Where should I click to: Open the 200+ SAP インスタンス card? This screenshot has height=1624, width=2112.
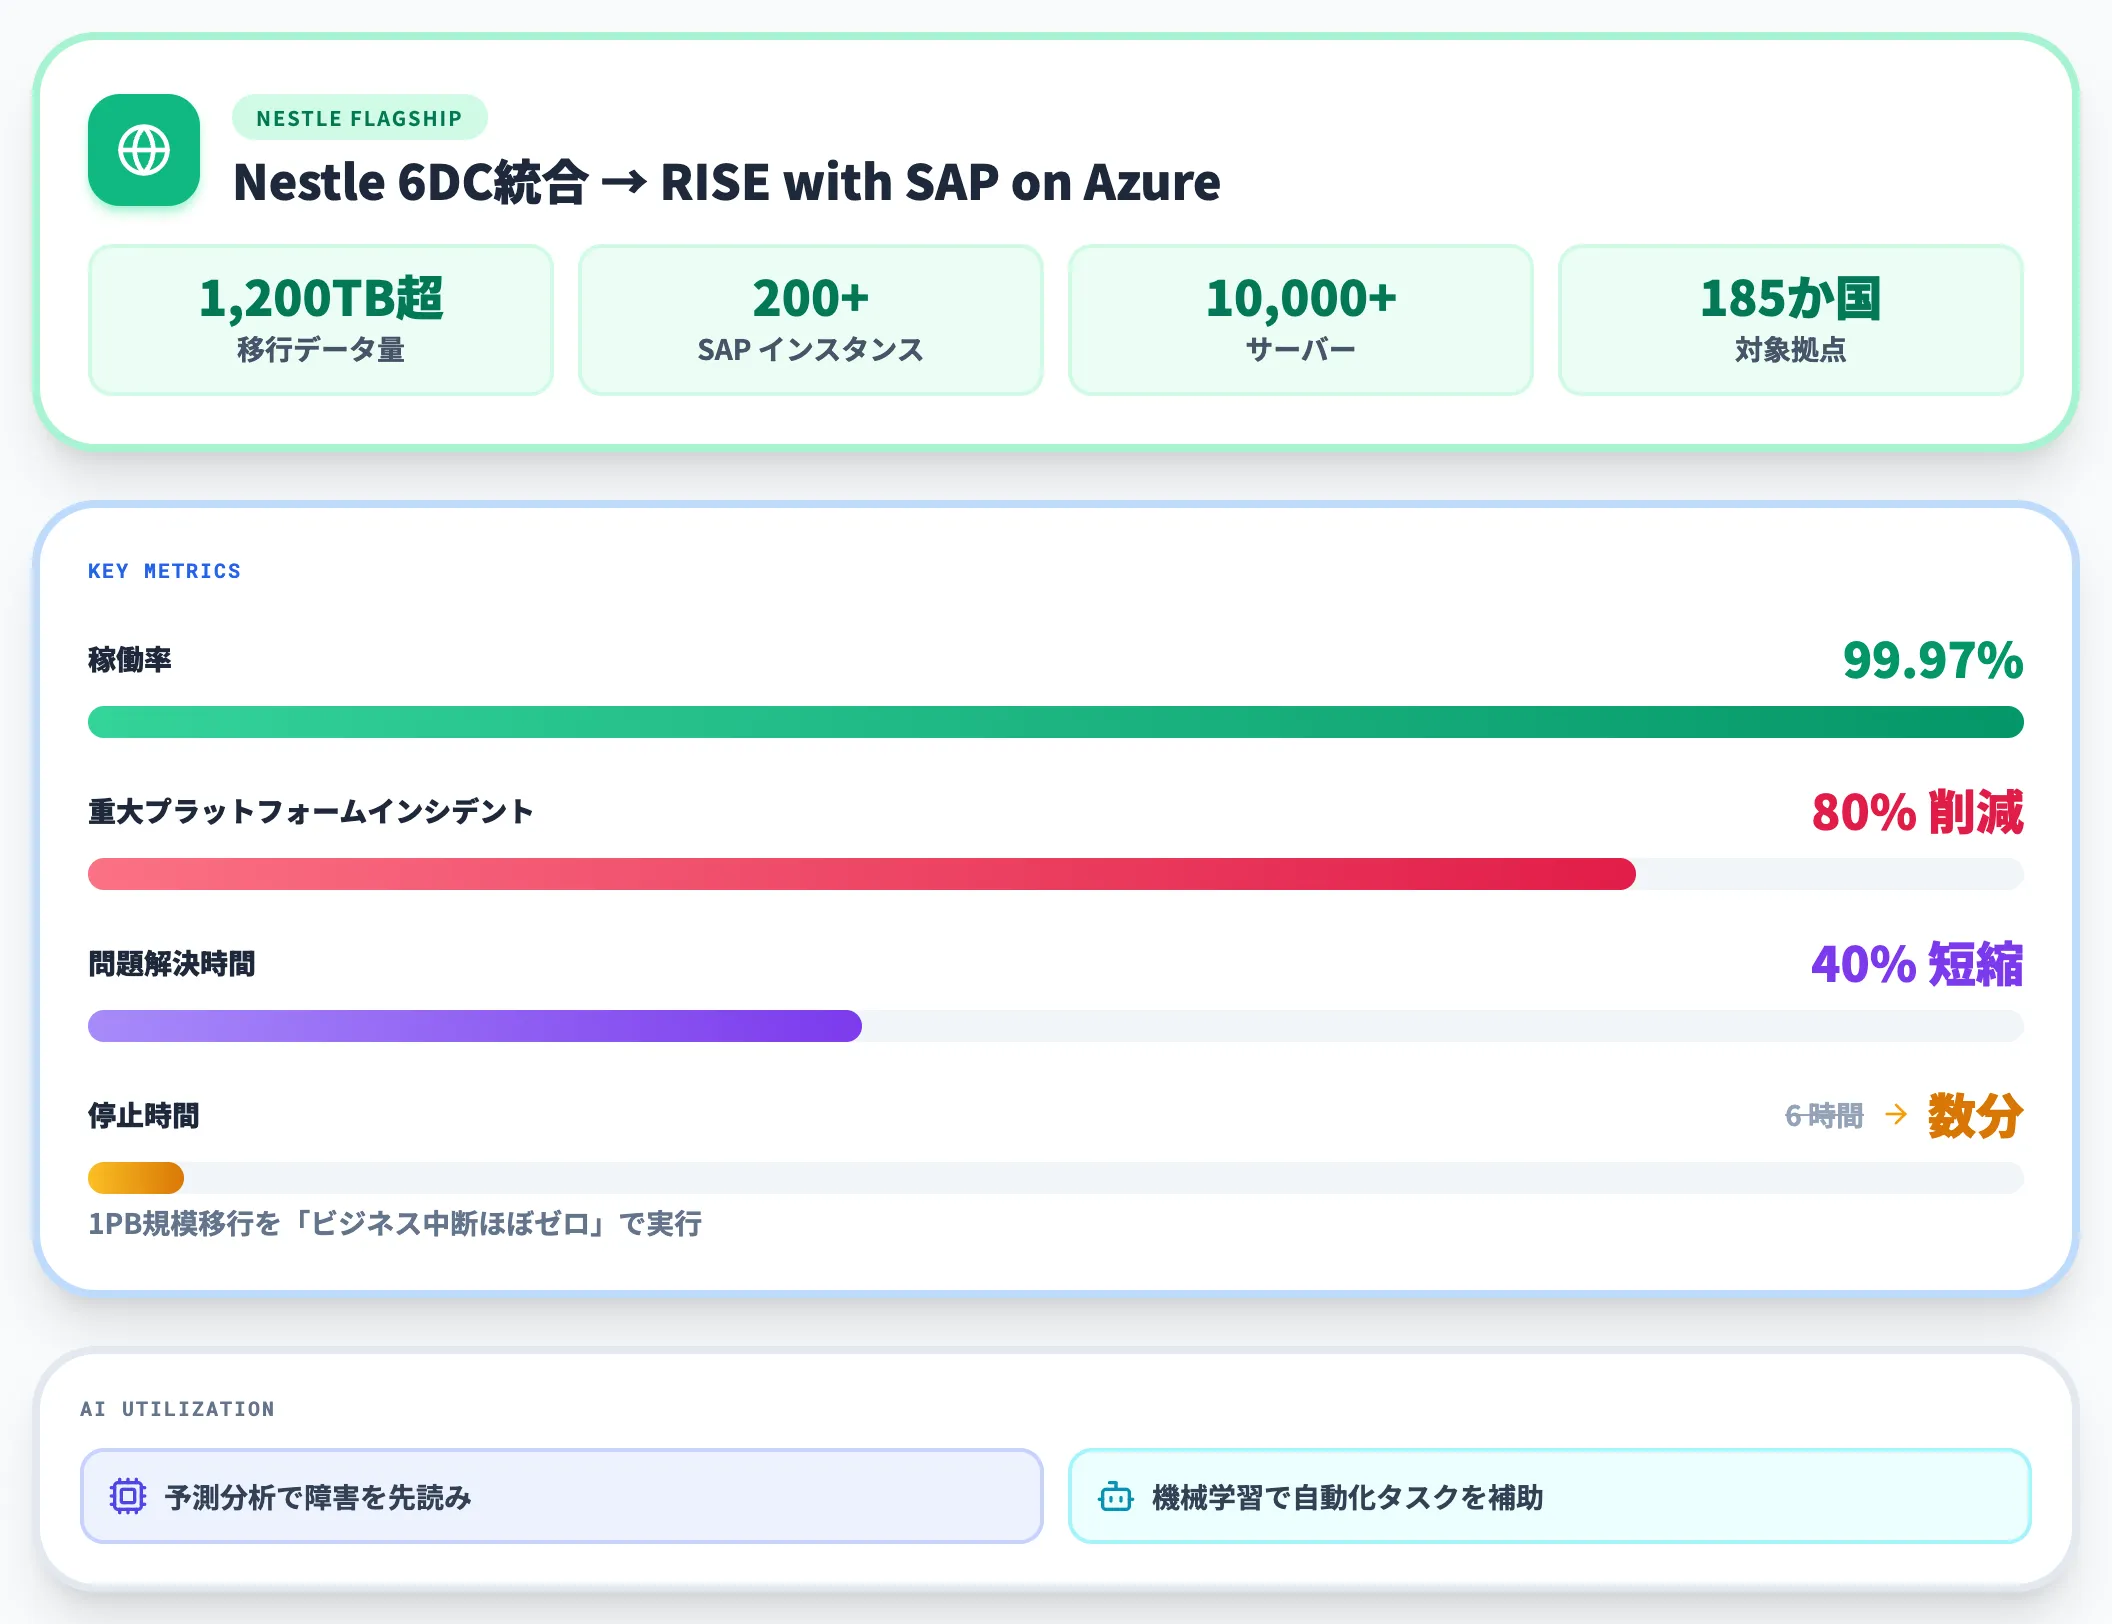point(811,320)
